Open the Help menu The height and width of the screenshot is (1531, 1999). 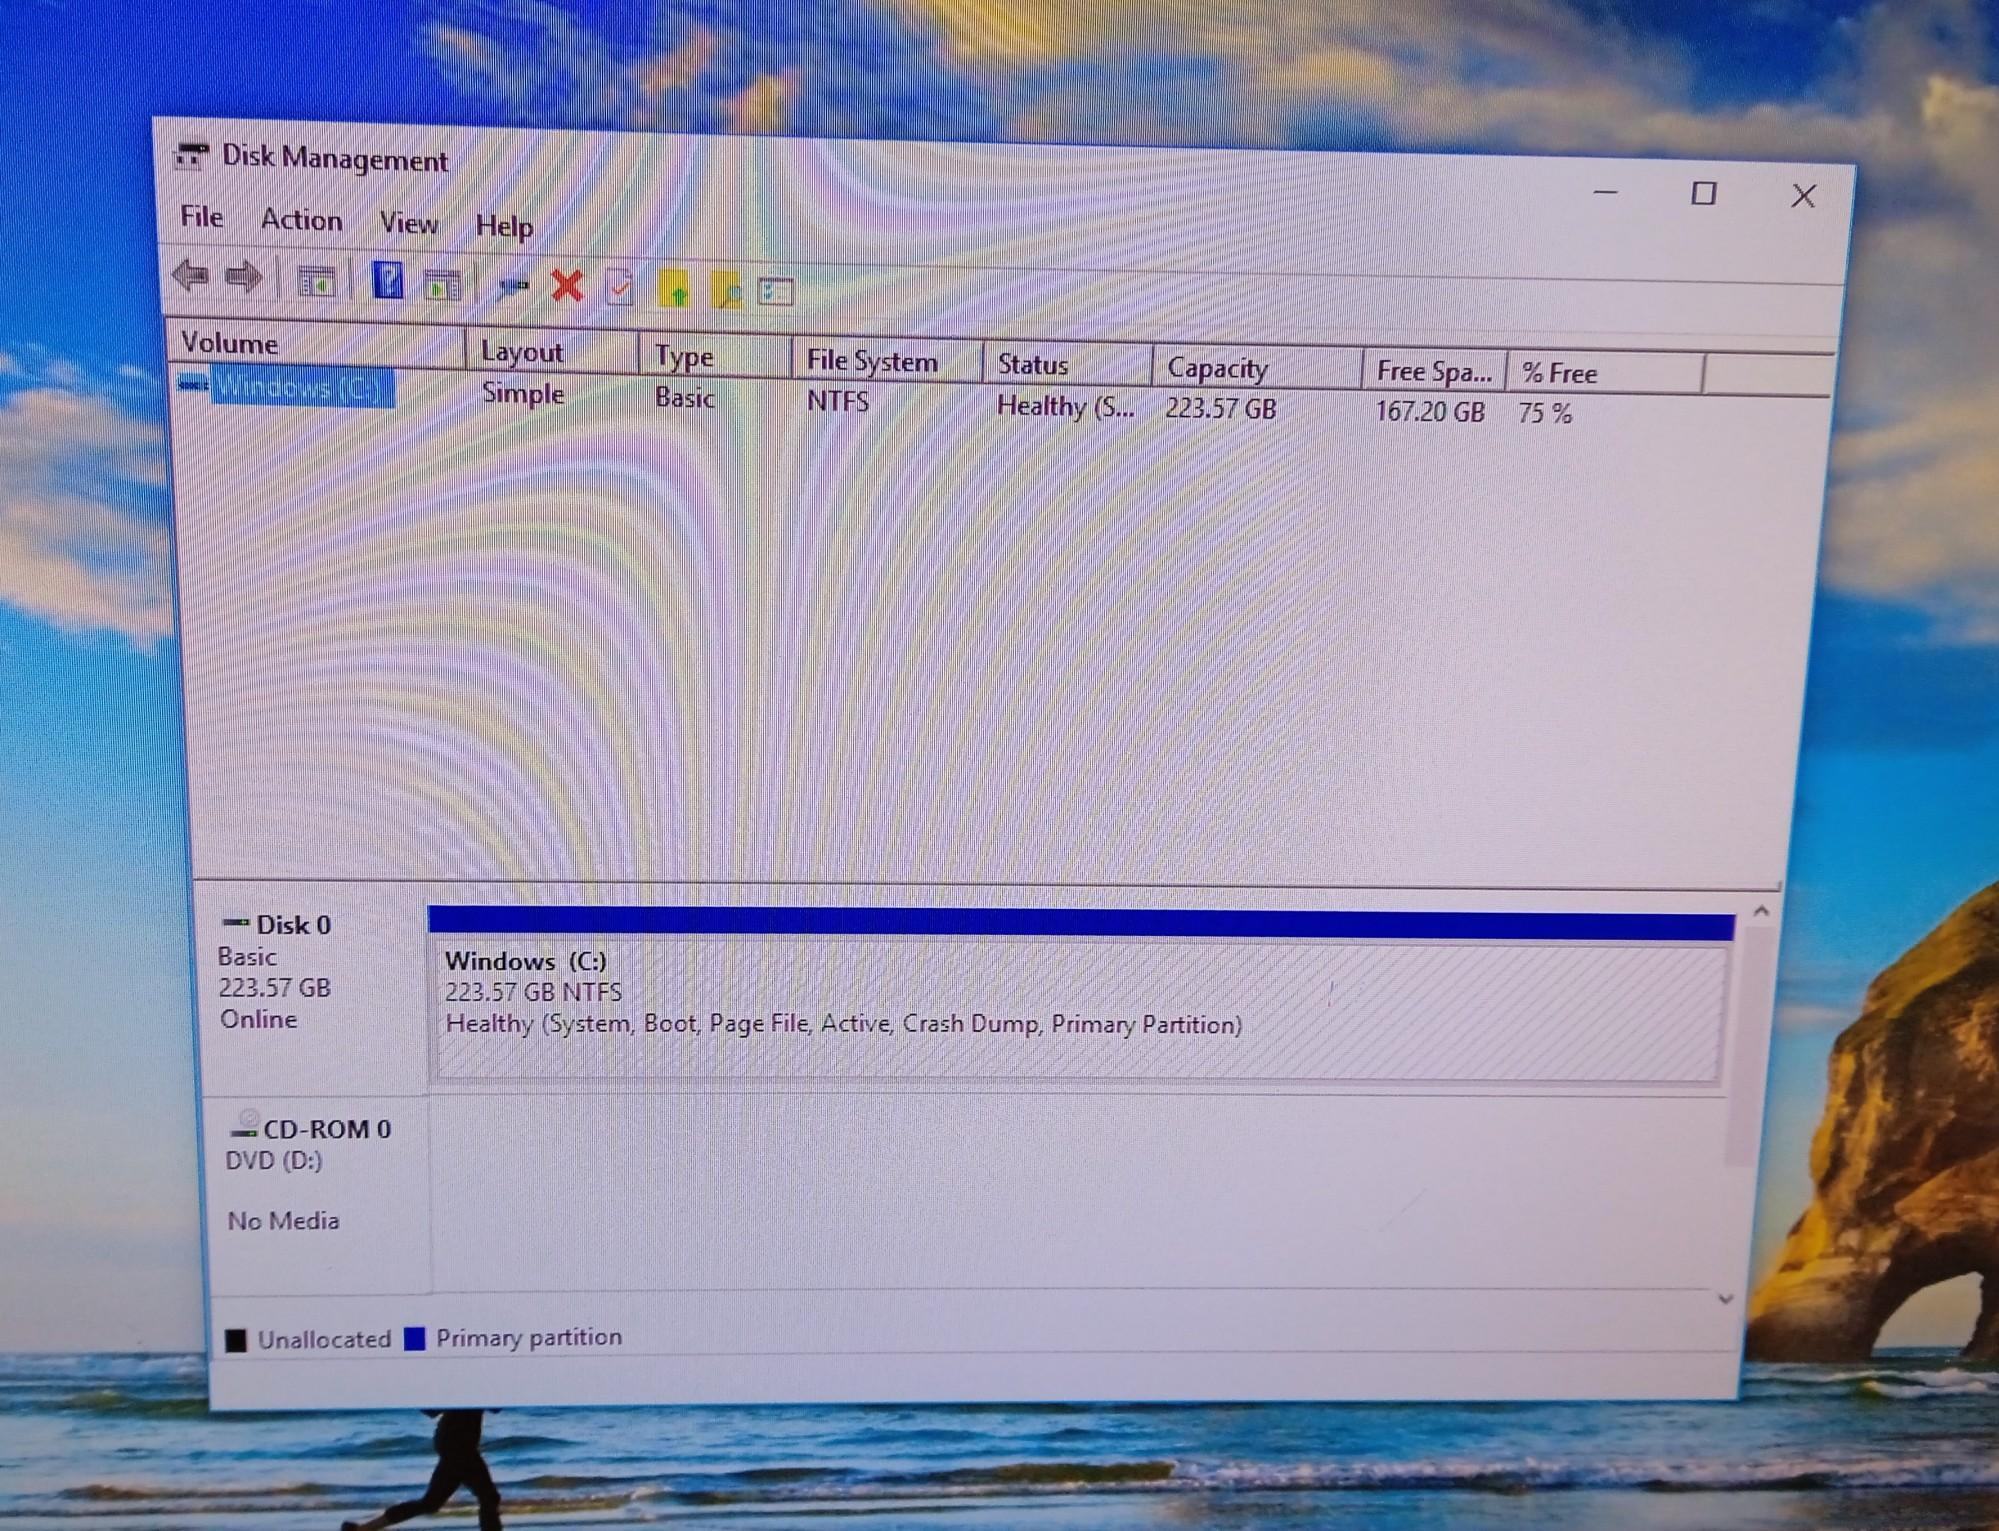click(504, 227)
